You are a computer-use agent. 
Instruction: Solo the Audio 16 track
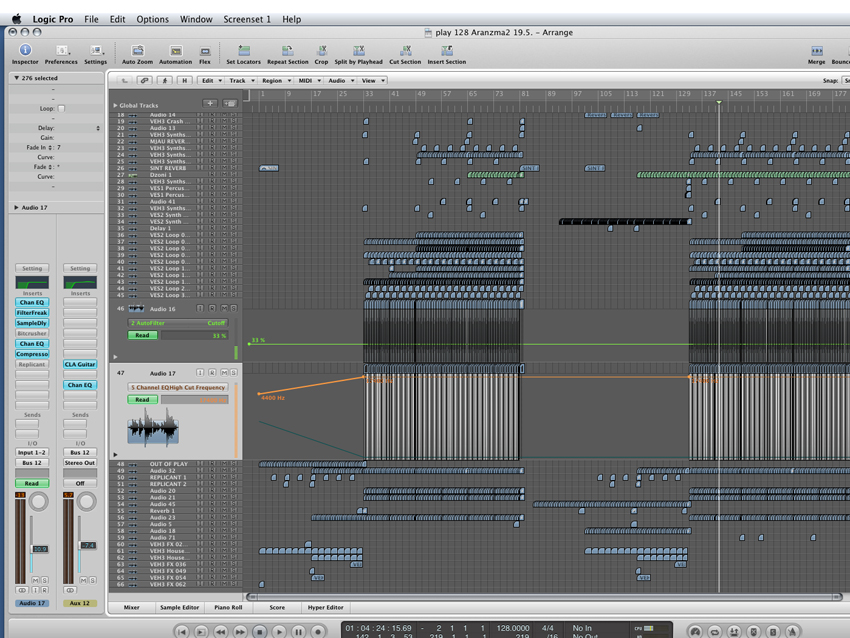pyautogui.click(x=234, y=308)
